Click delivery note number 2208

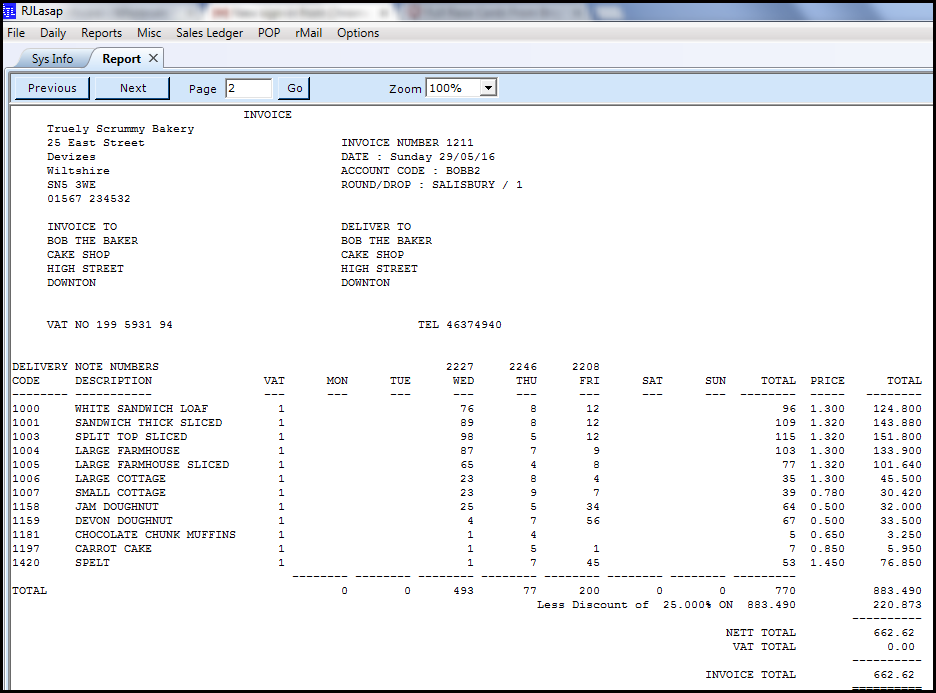pos(586,366)
